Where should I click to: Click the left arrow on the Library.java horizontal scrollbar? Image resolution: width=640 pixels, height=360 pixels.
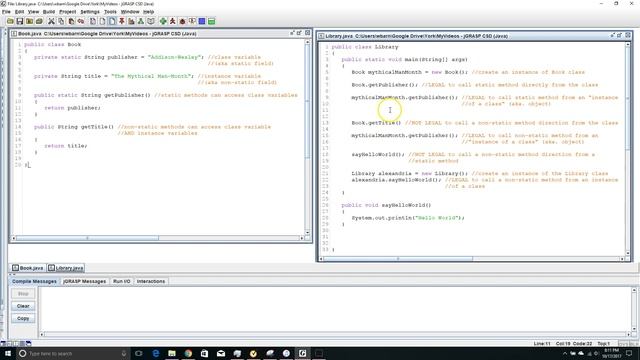click(322, 259)
